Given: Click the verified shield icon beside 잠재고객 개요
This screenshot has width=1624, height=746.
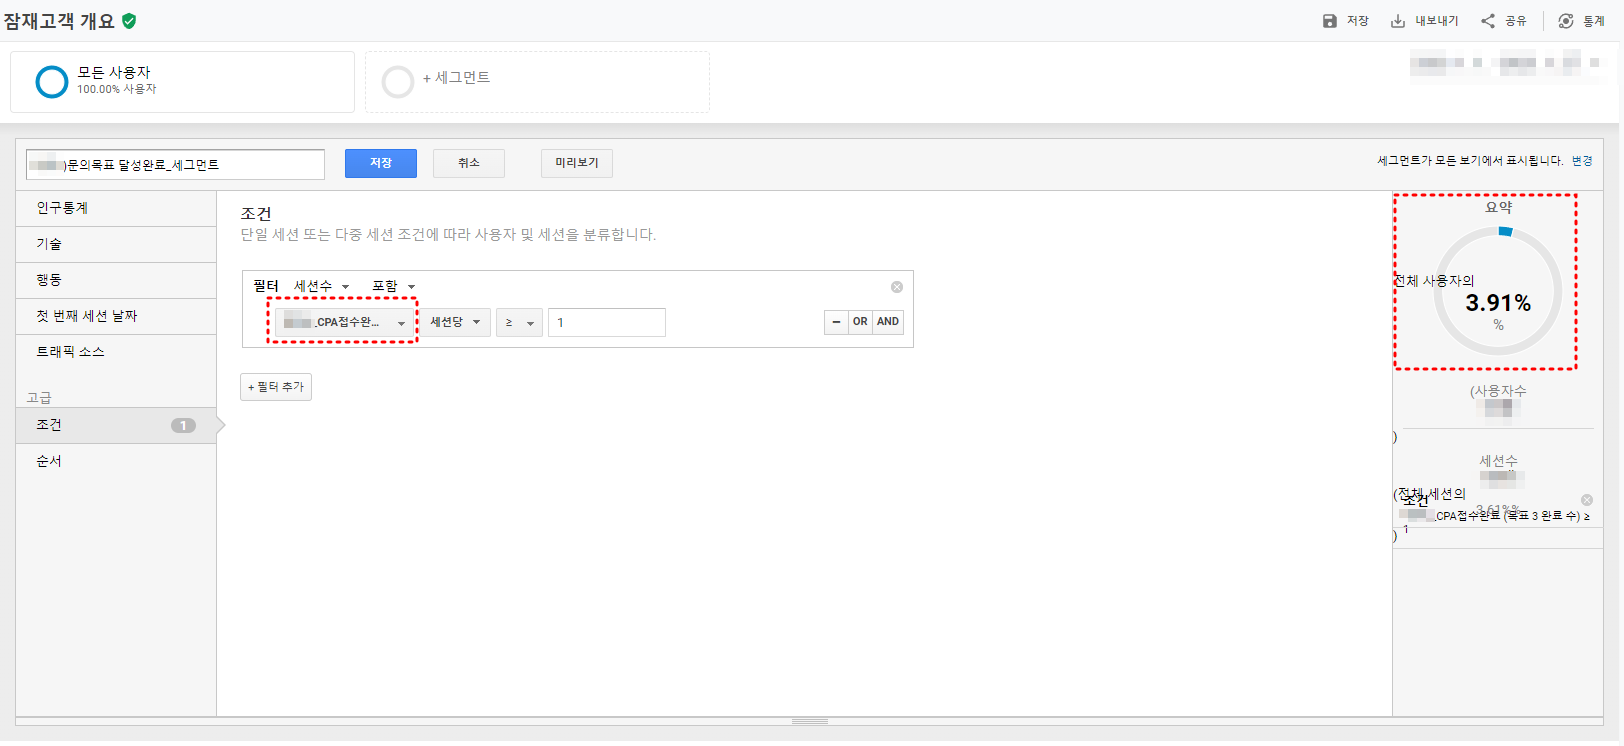Looking at the screenshot, I should coord(129,21).
